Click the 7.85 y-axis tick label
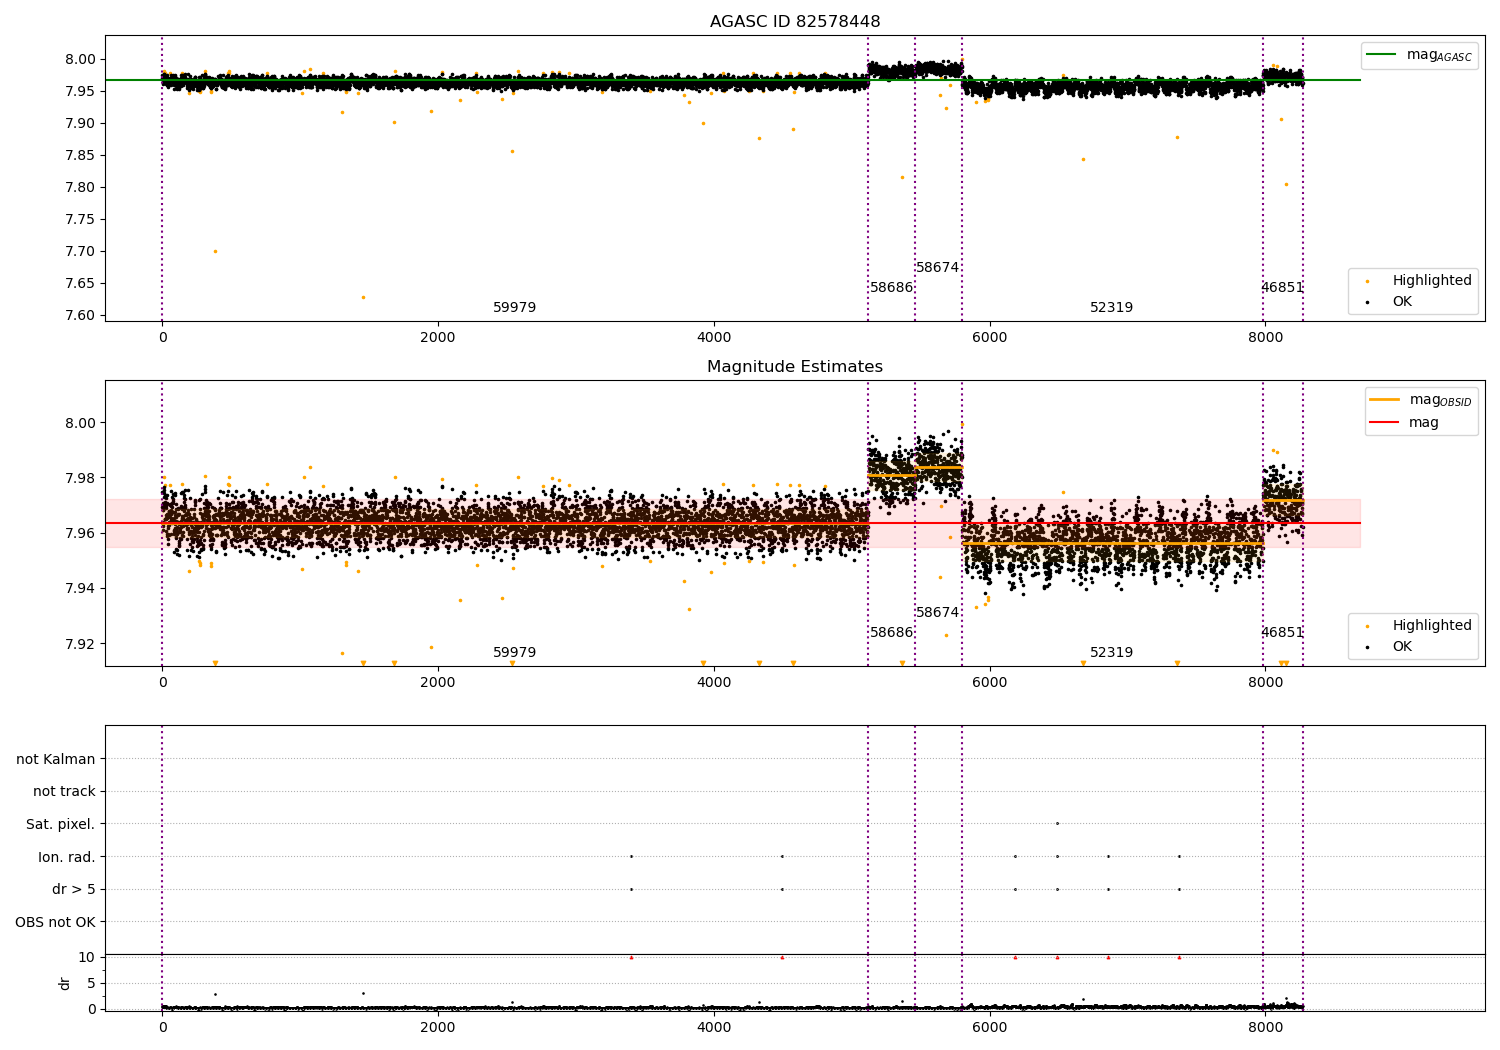 (81, 155)
